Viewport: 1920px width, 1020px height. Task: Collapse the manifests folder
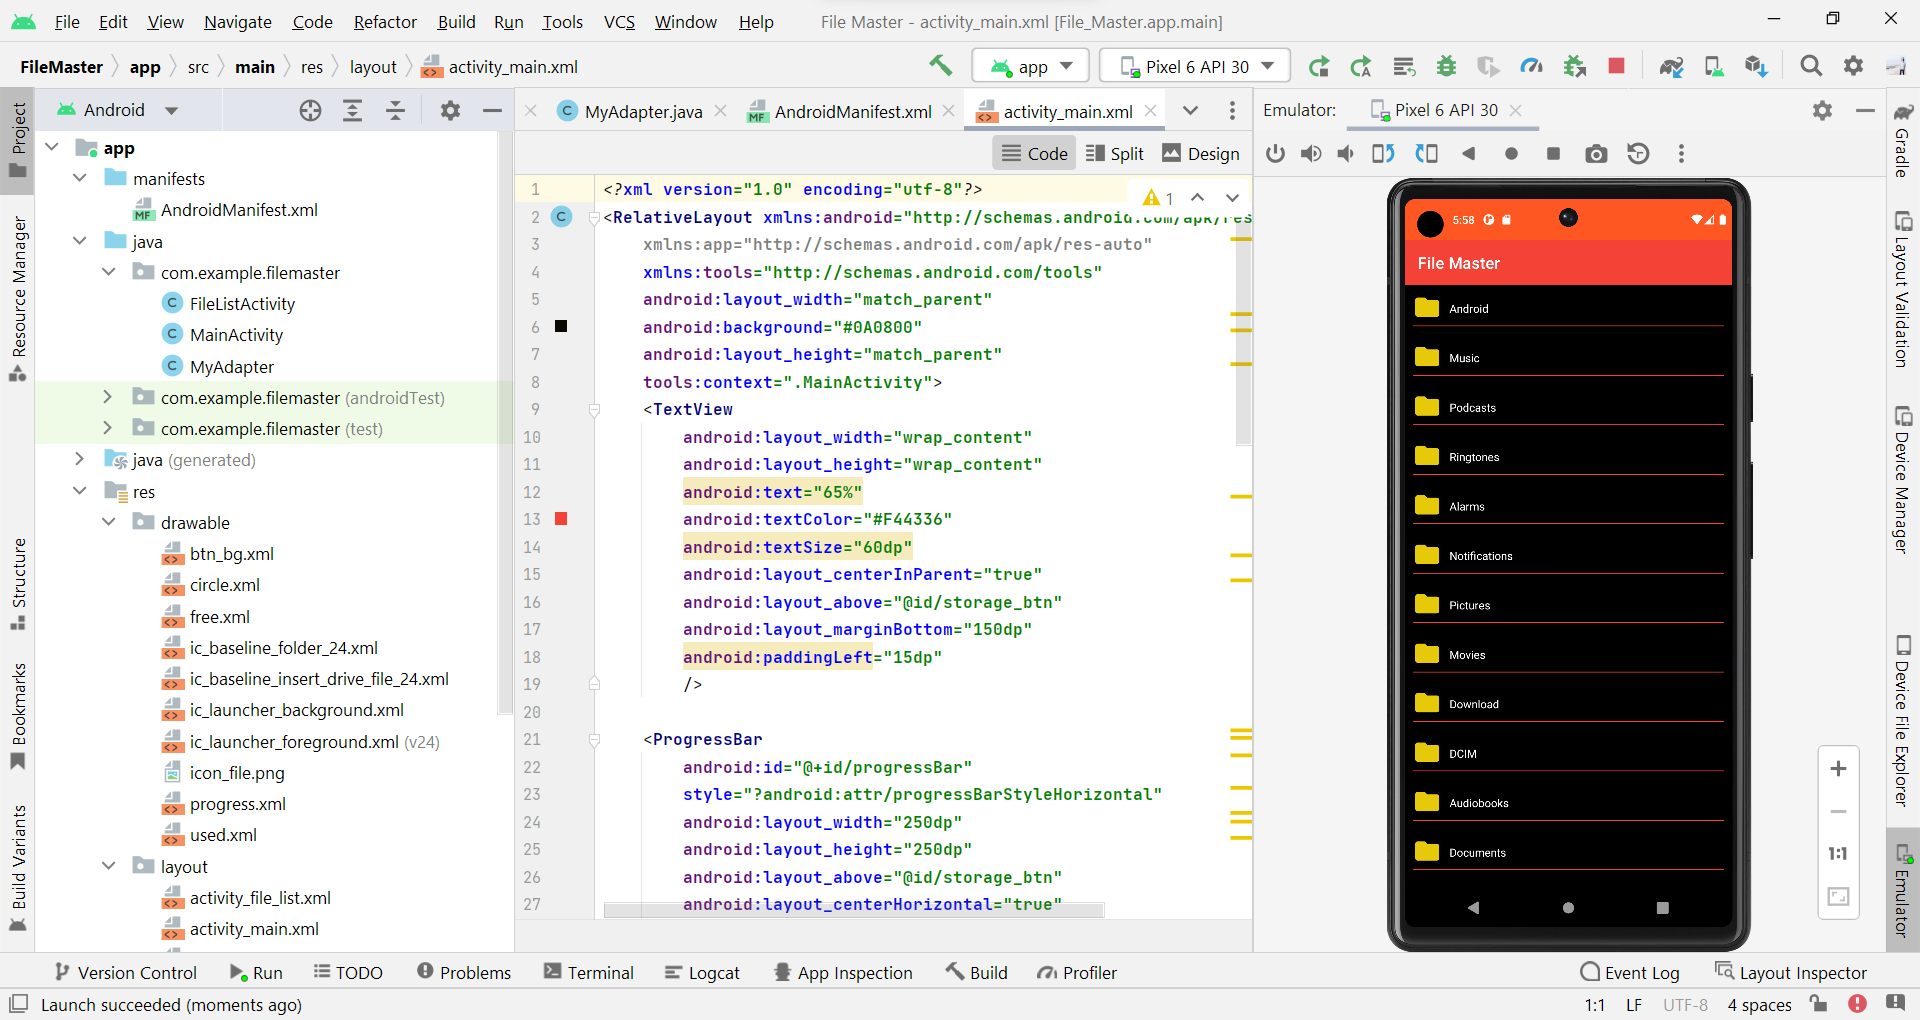coord(80,178)
